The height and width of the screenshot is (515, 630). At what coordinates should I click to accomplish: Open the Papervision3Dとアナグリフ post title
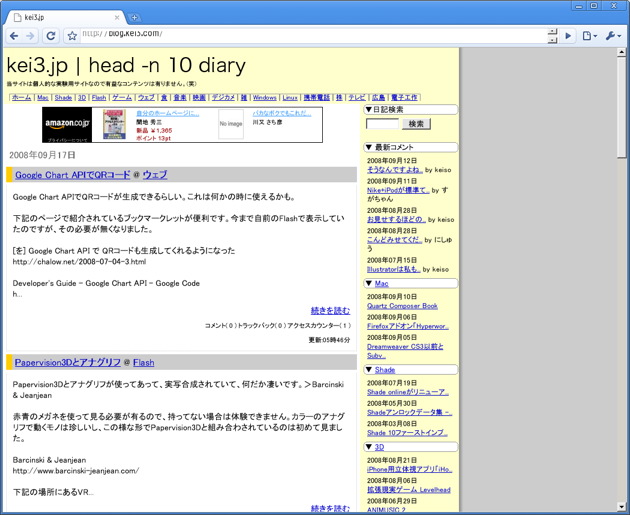tap(67, 362)
